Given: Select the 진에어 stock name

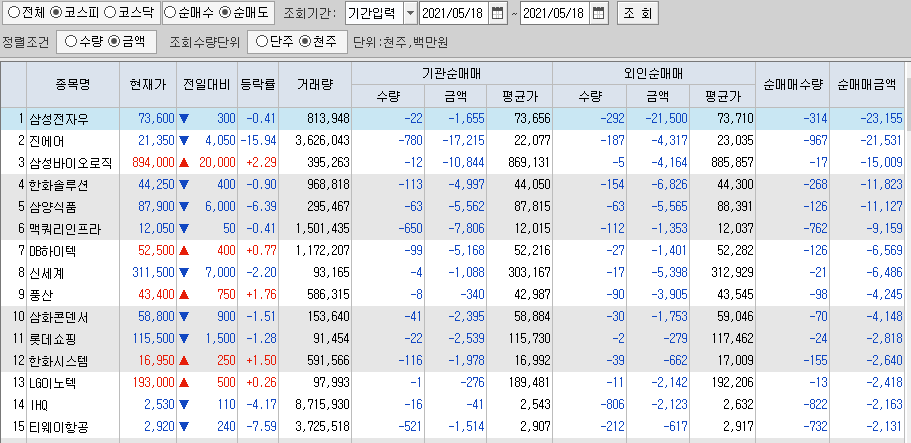Looking at the screenshot, I should click(x=47, y=141).
